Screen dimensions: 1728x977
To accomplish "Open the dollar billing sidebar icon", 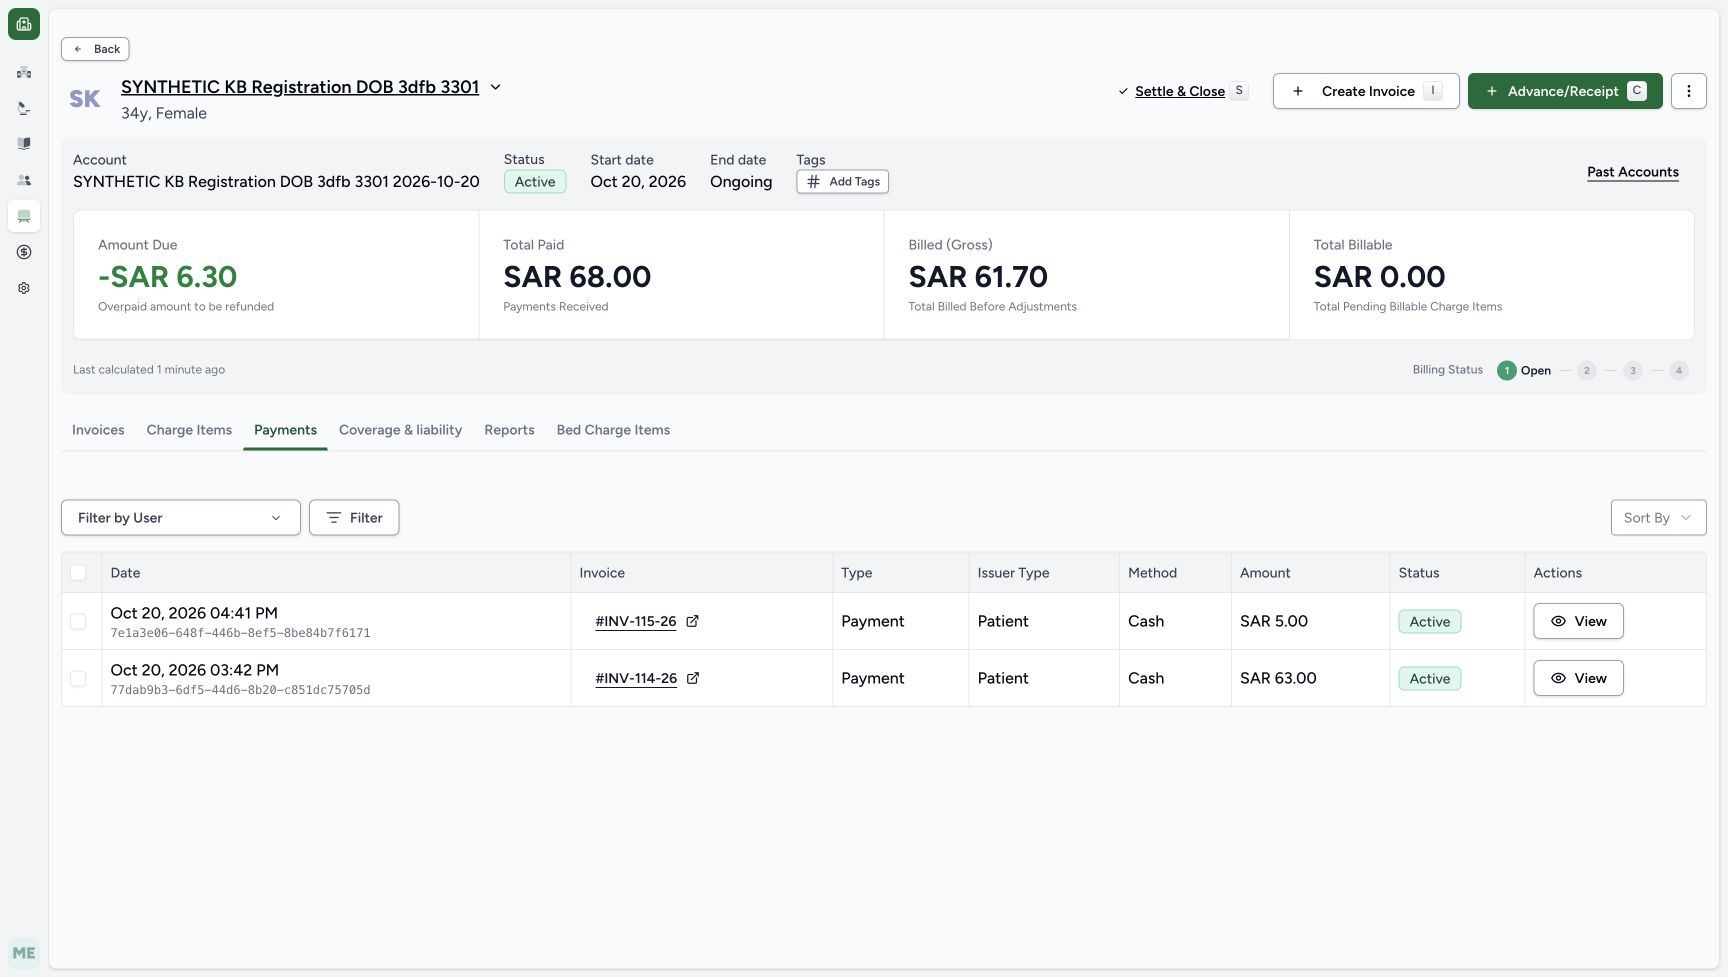I will [24, 252].
